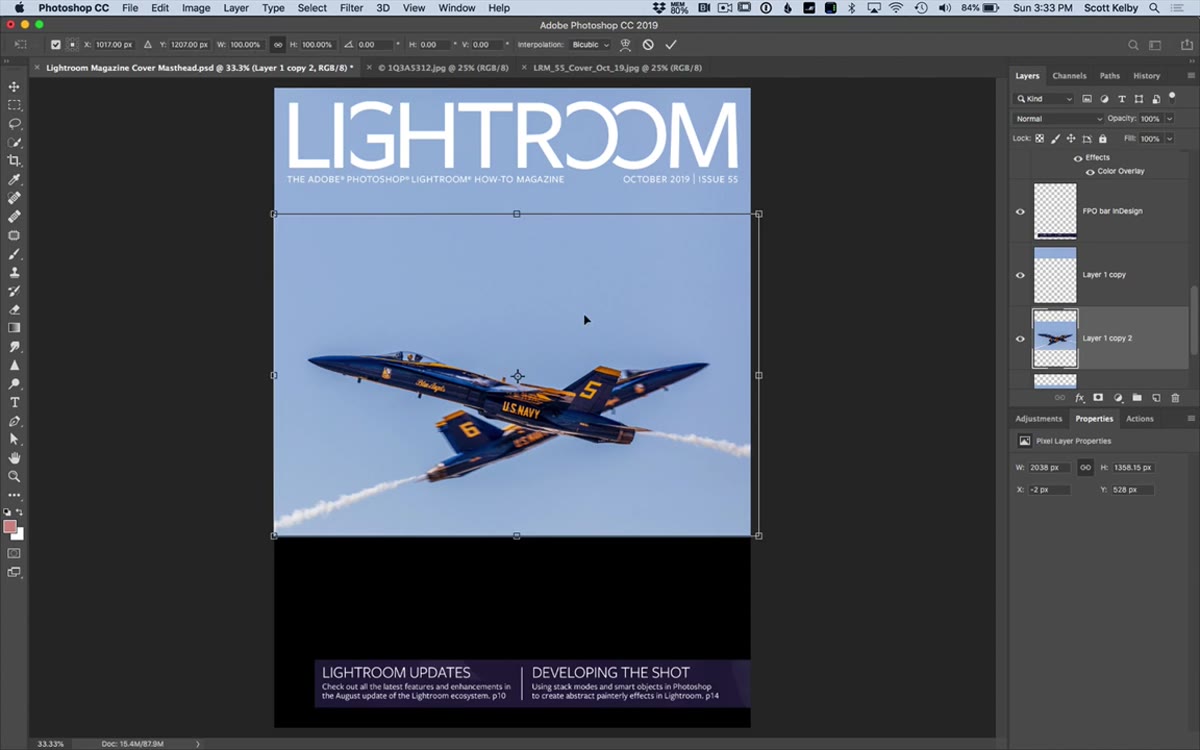Select the Crop tool
The width and height of the screenshot is (1200, 750).
[14, 161]
